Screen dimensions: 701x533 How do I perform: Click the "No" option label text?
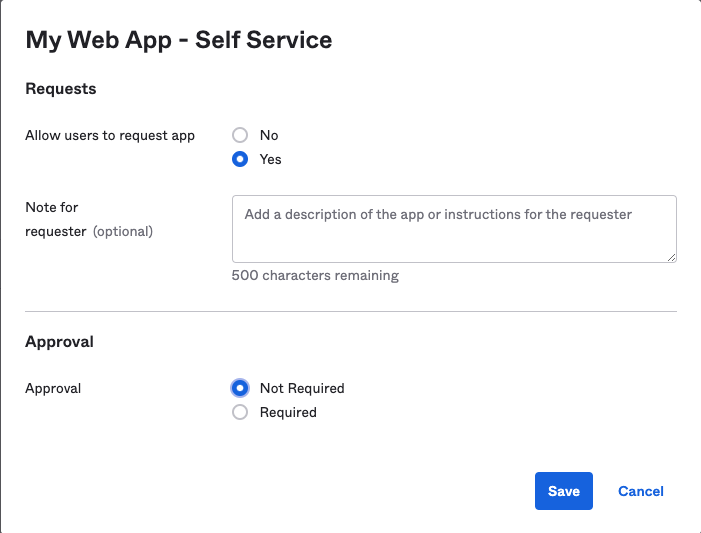(269, 135)
